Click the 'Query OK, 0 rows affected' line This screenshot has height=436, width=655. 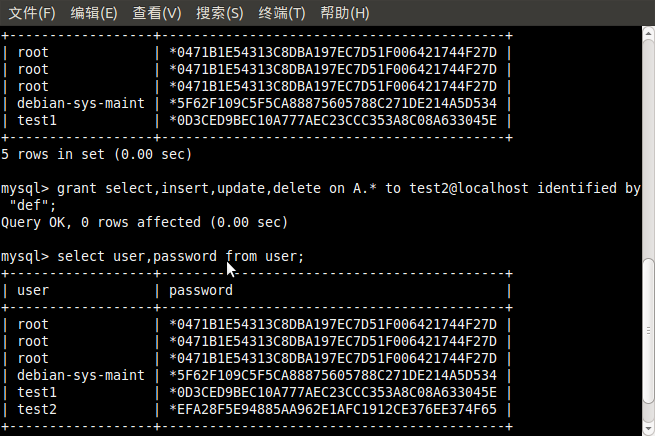(x=145, y=222)
